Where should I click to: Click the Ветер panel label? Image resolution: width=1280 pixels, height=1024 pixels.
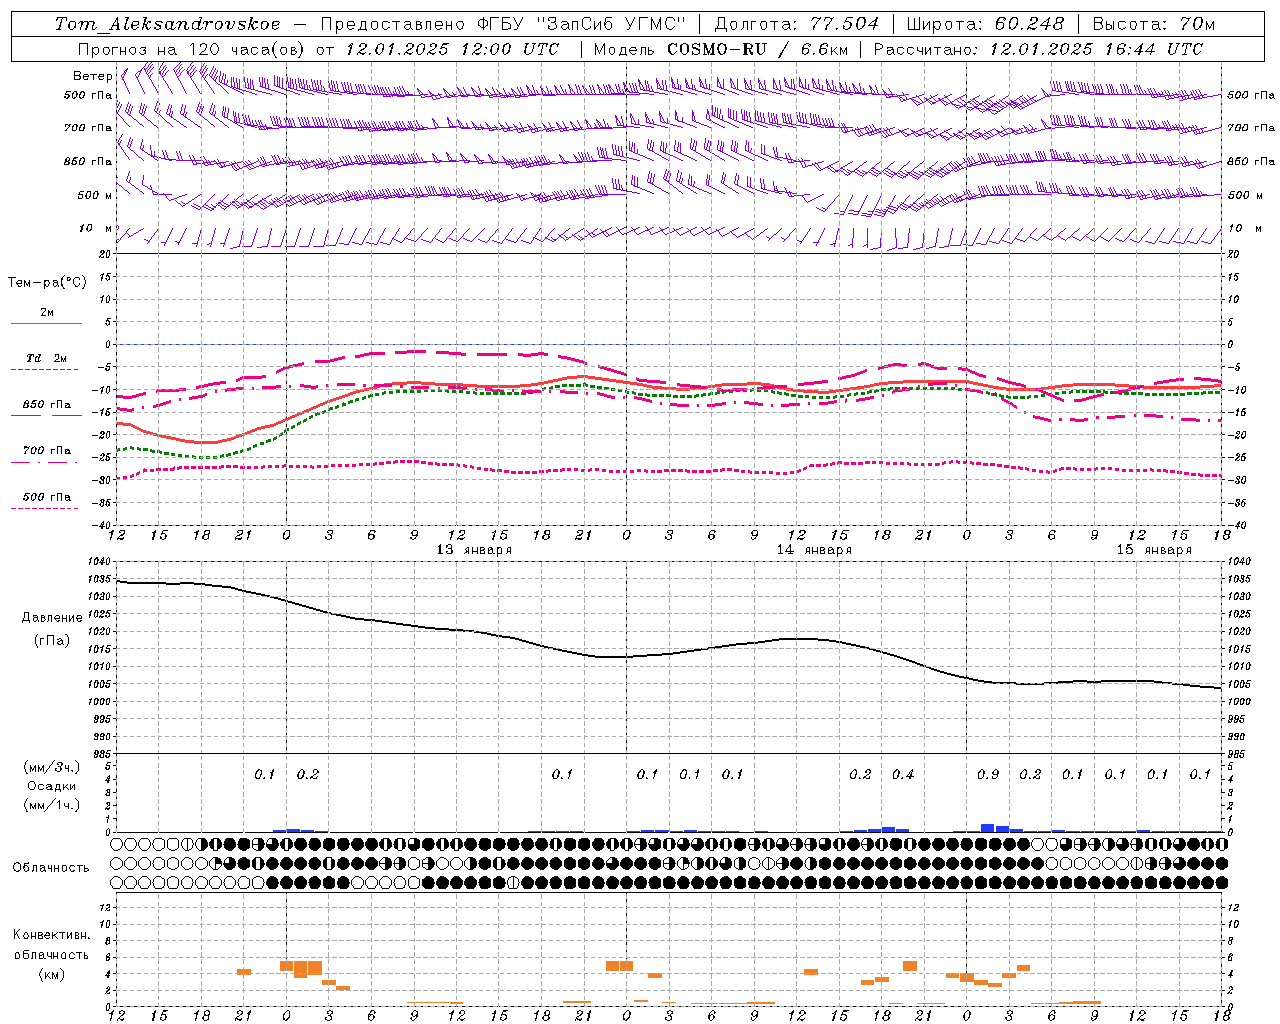(x=92, y=76)
